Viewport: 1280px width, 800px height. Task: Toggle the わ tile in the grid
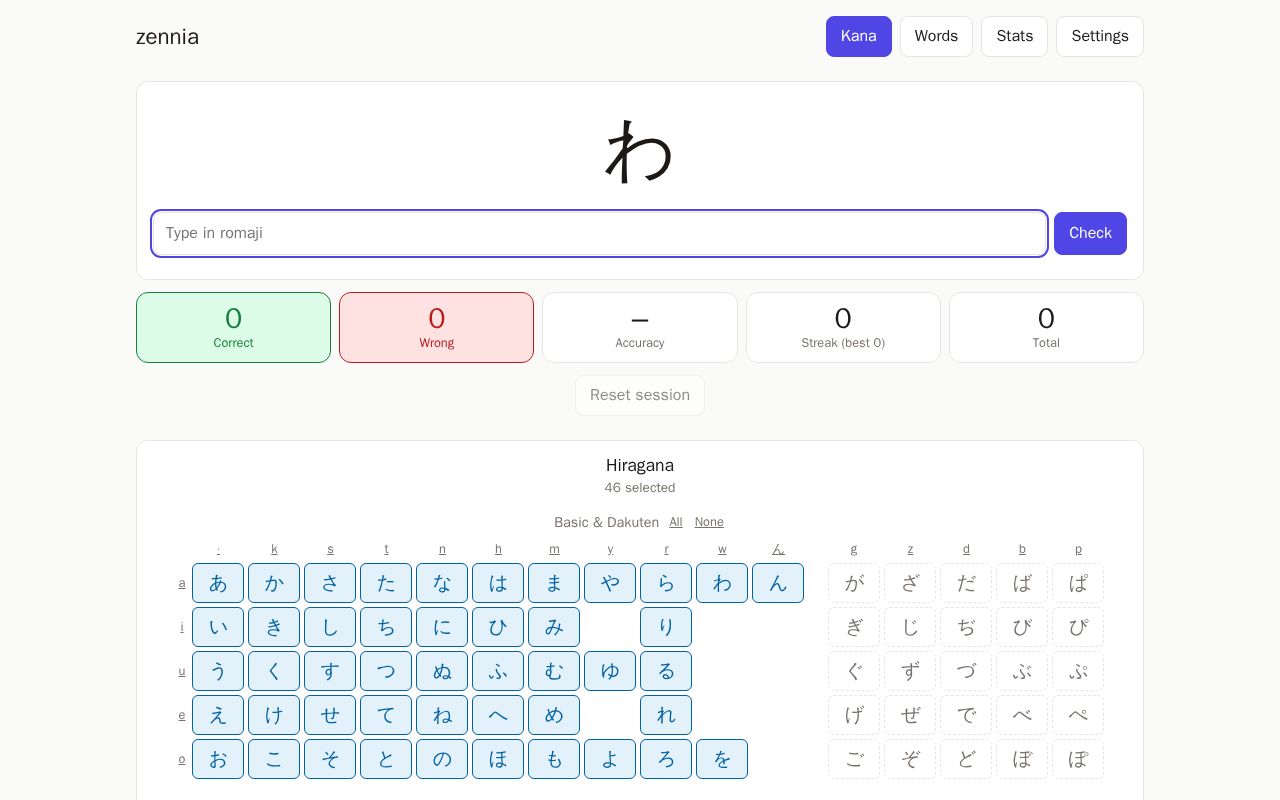click(722, 583)
